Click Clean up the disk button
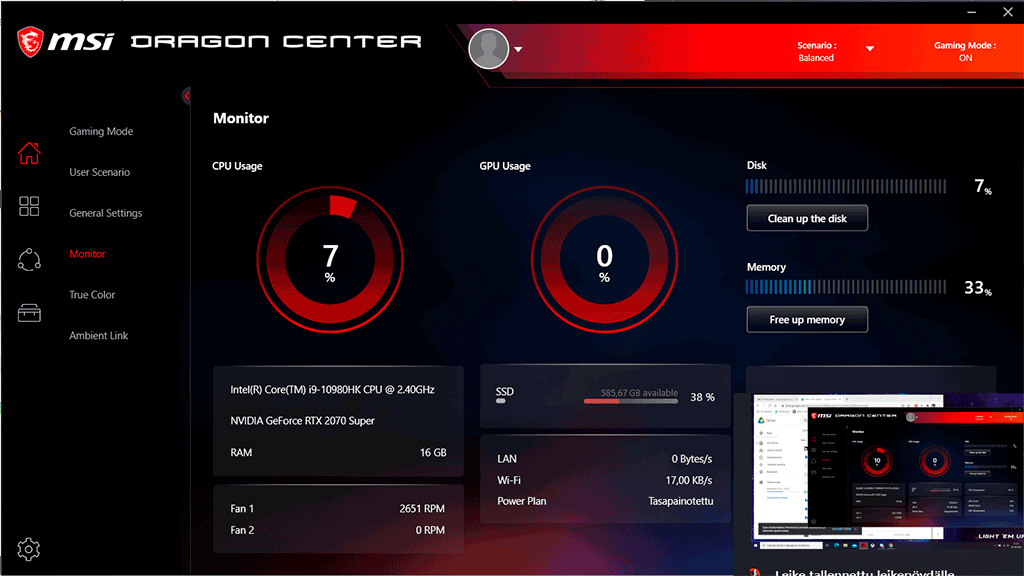 pos(807,218)
